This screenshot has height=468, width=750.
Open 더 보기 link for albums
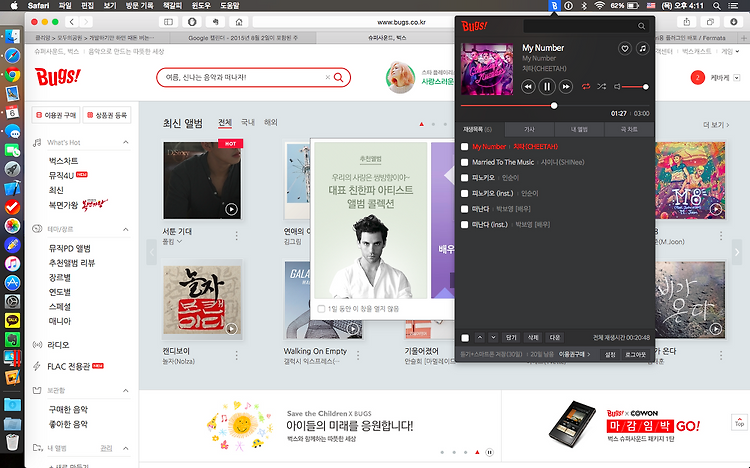pyautogui.click(x=716, y=125)
